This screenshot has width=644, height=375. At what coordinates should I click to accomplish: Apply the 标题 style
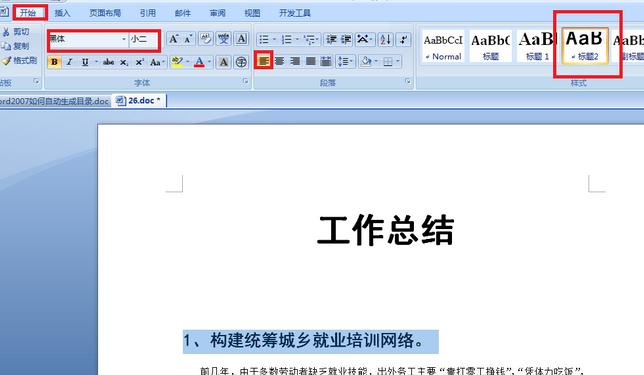pos(490,46)
